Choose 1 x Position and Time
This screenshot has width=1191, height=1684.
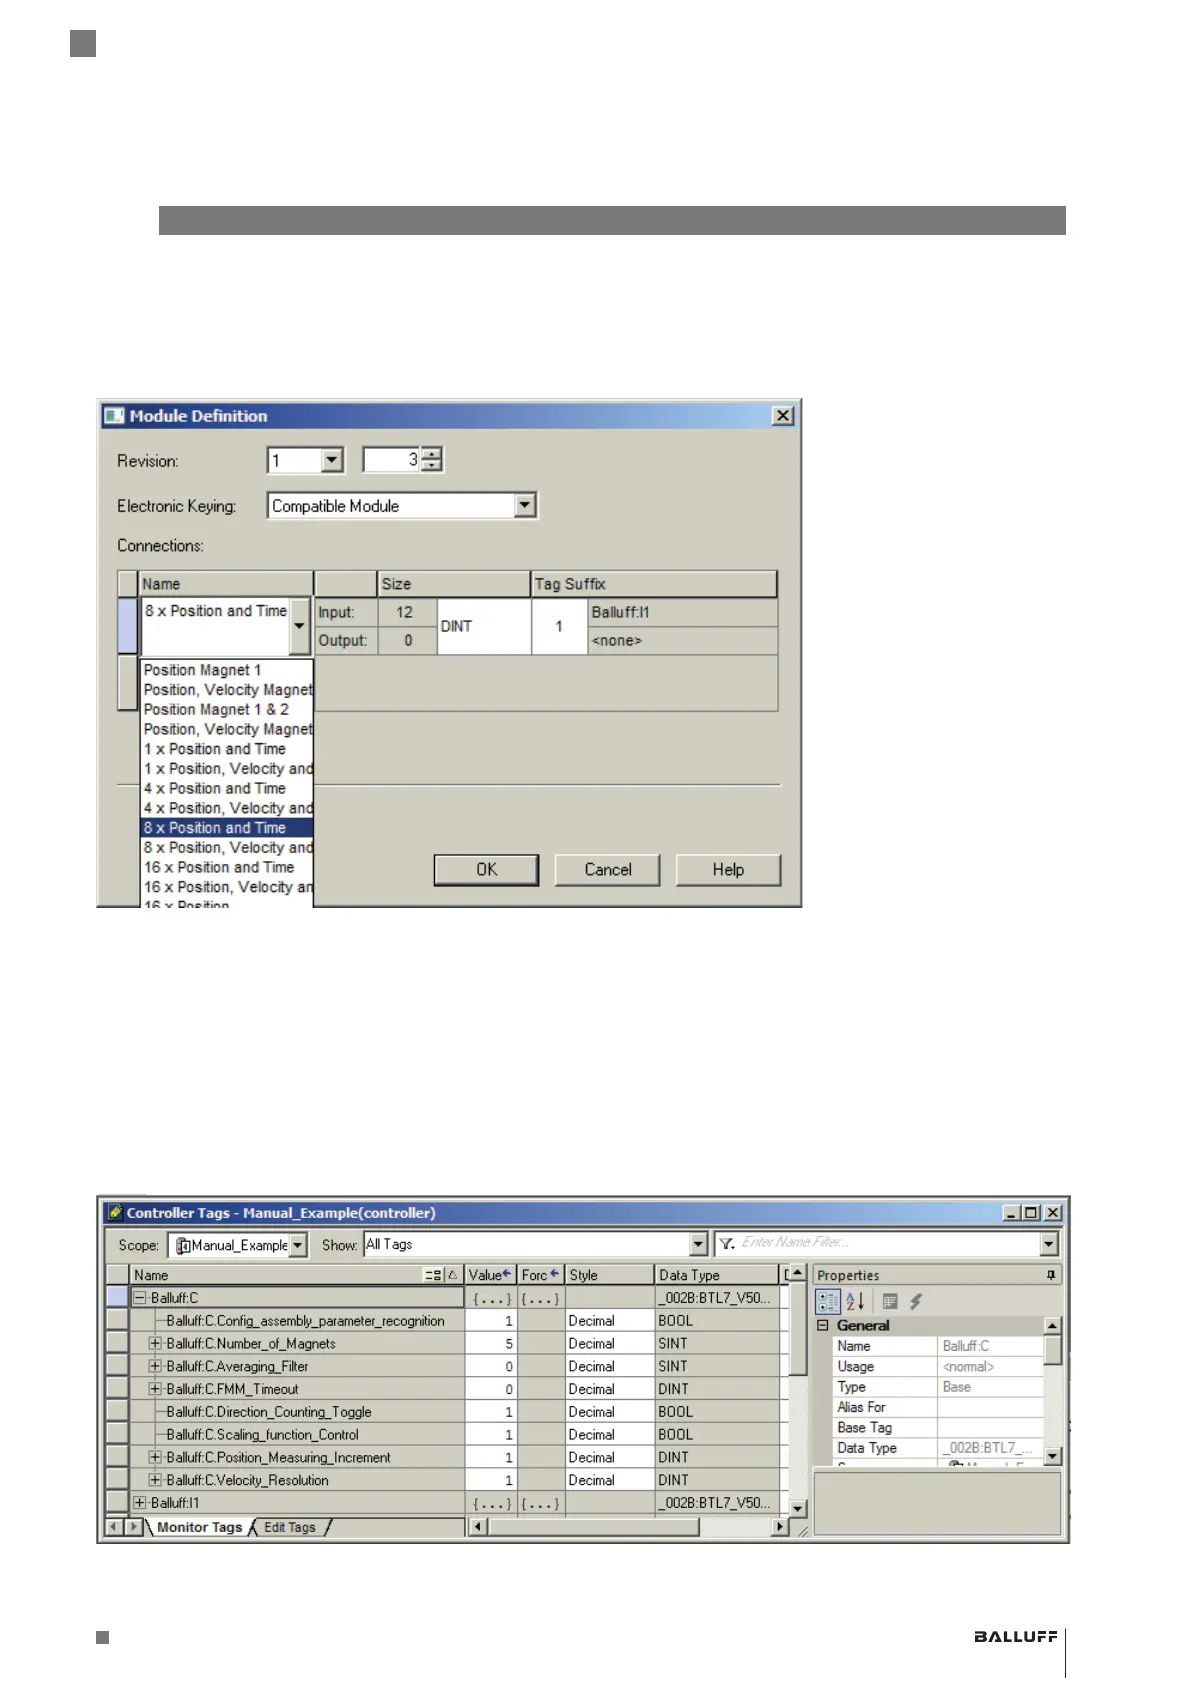(227, 749)
